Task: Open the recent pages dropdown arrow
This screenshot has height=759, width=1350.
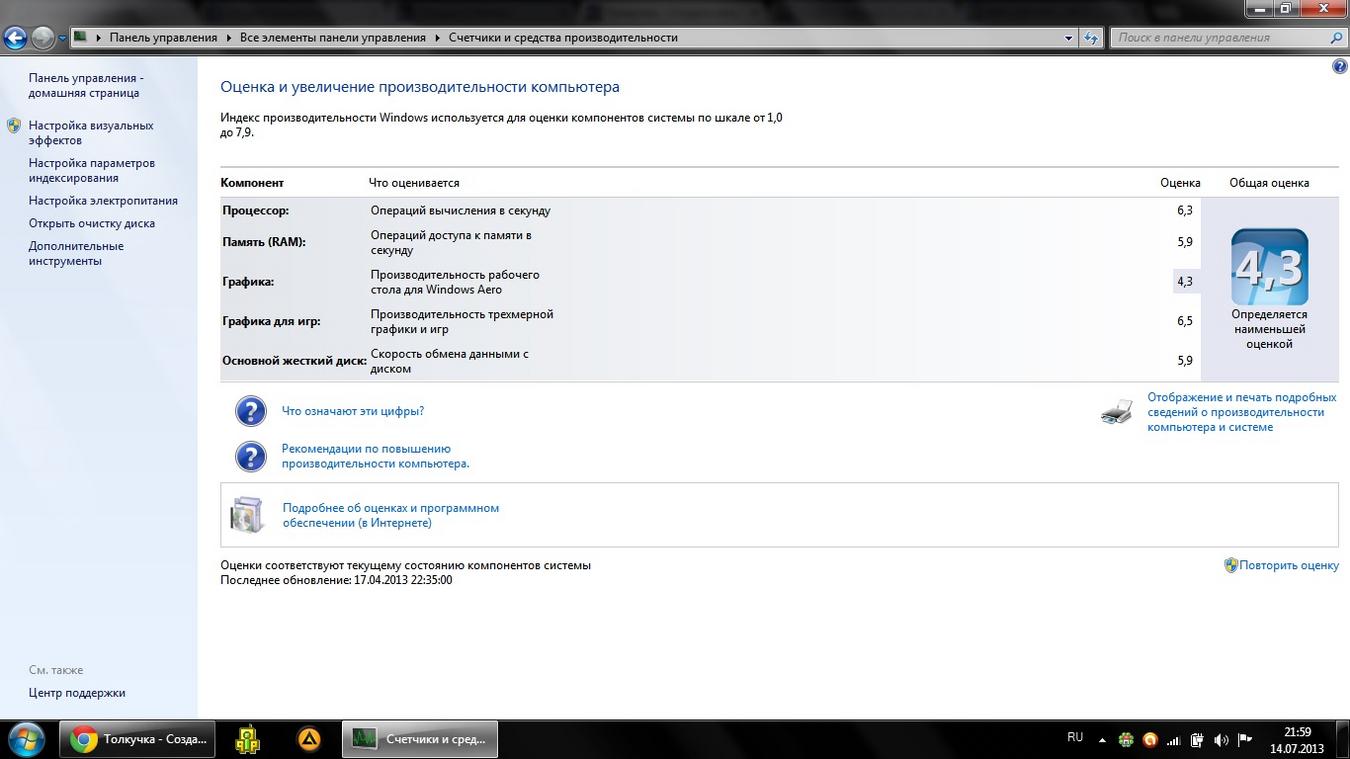Action: (x=62, y=38)
